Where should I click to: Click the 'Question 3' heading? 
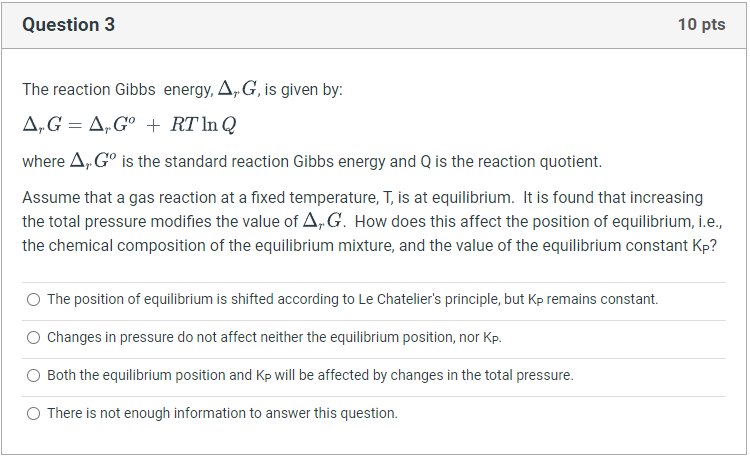coord(68,25)
